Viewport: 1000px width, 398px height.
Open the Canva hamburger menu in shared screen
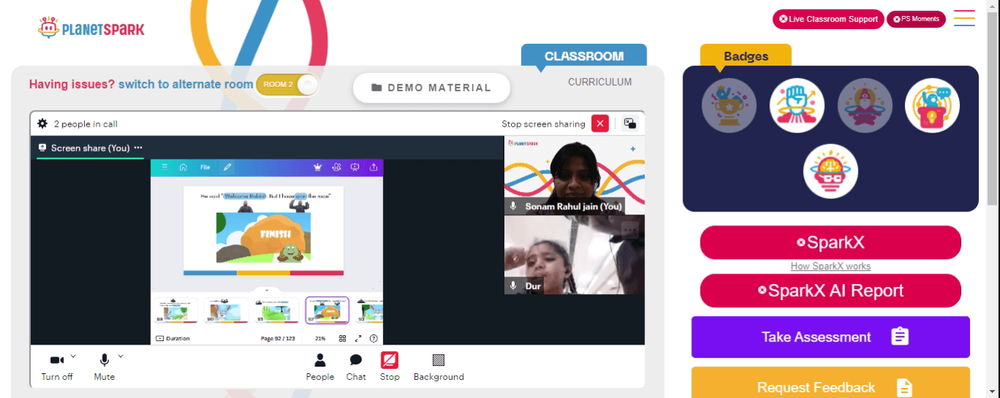[165, 167]
